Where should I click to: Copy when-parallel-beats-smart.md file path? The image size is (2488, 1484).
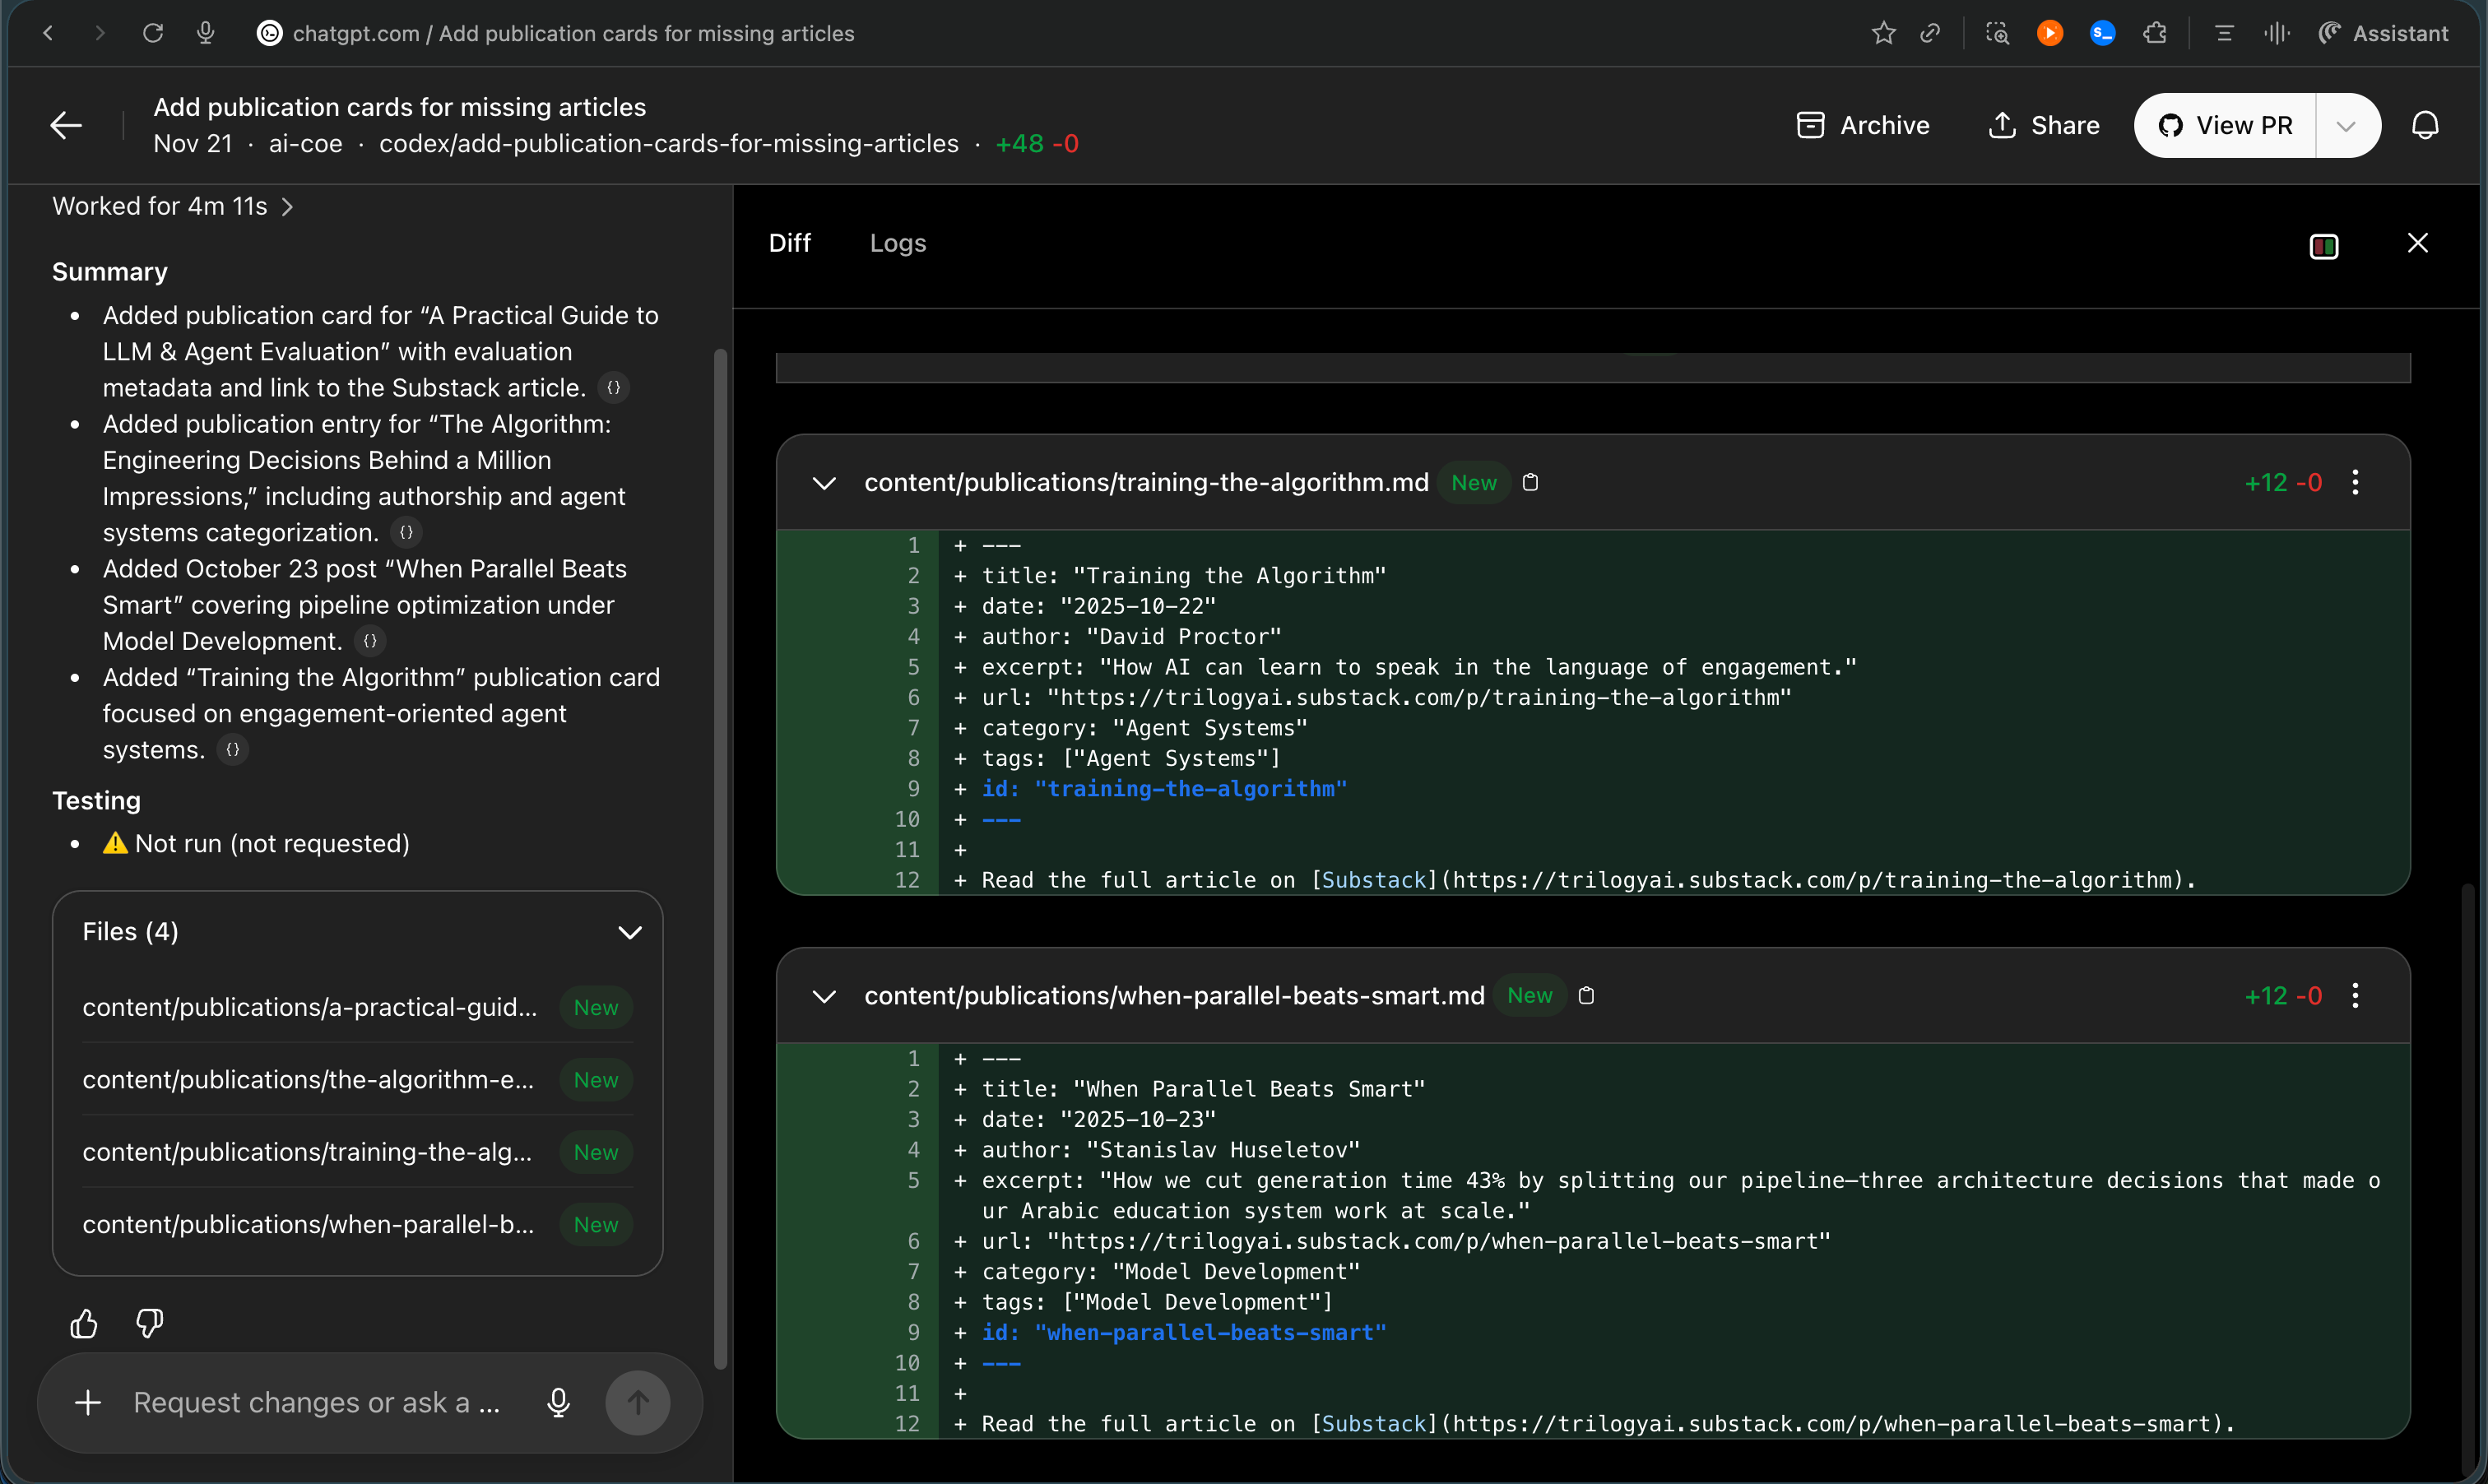tap(1586, 995)
